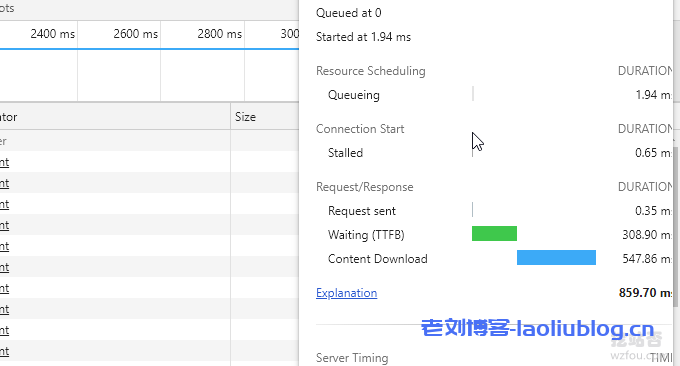Click the Started at 1.94 ms text
Viewport: 680px width, 366px height.
coord(363,37)
